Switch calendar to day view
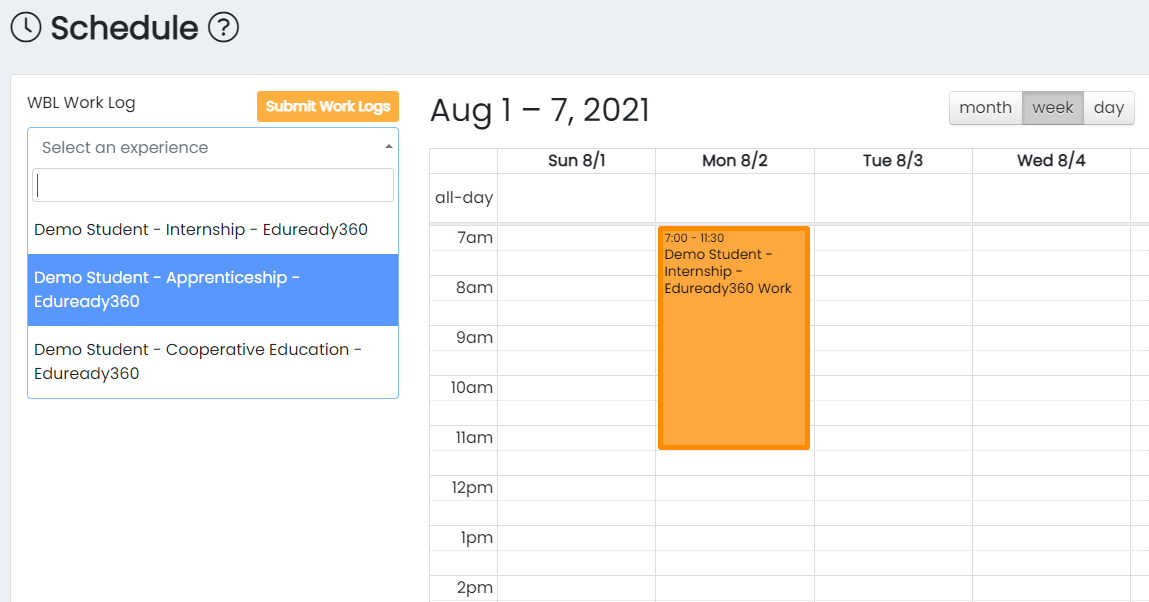Viewport: 1149px width, 602px height. tap(1109, 108)
